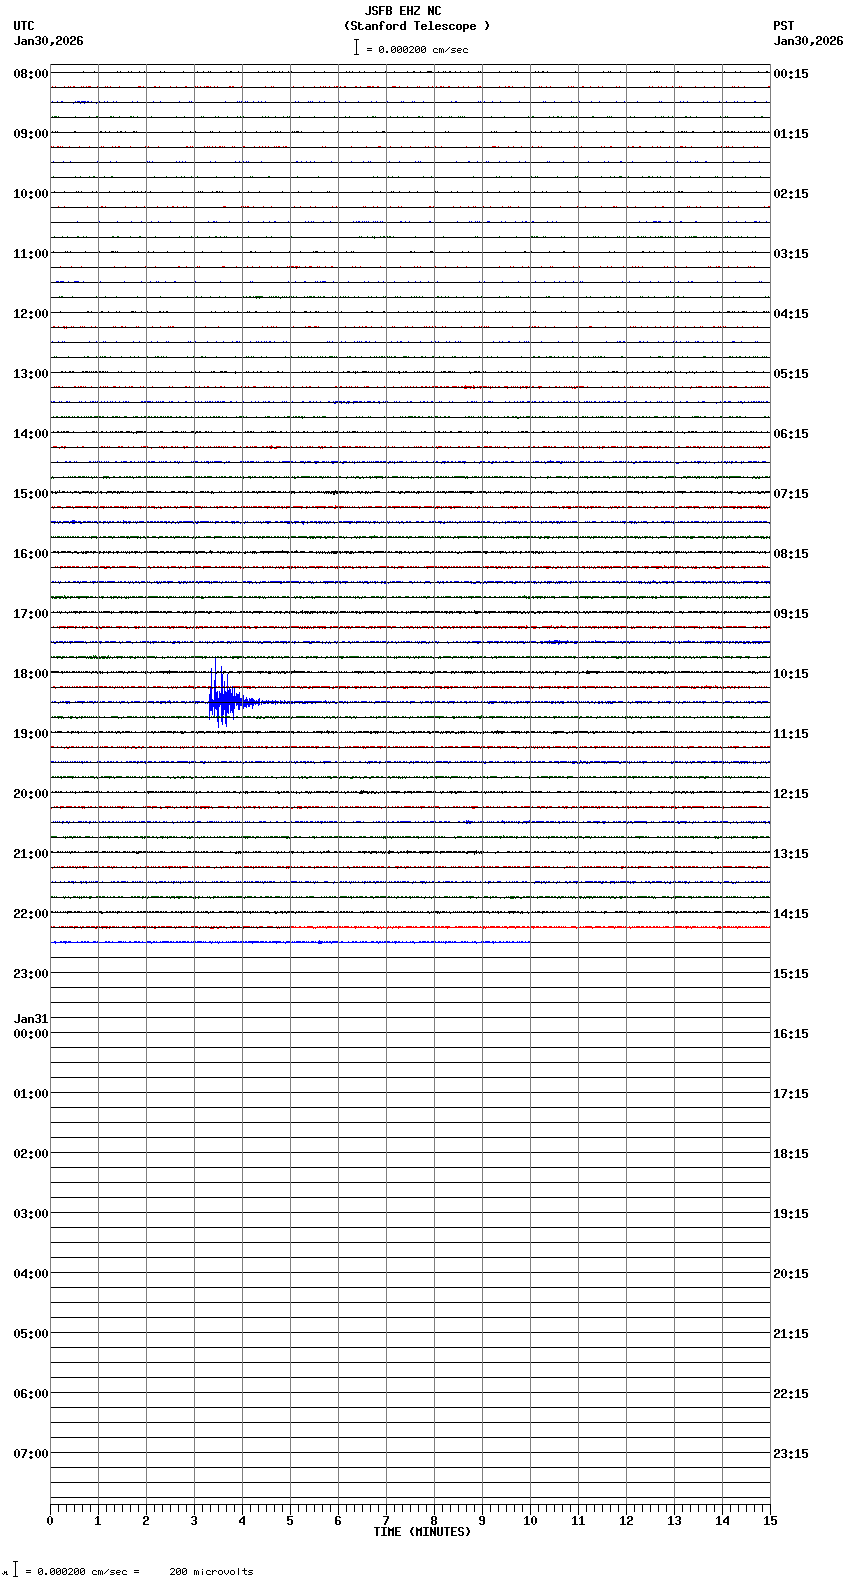Click the scale bar icon in header
The image size is (850, 1584).
point(356,47)
